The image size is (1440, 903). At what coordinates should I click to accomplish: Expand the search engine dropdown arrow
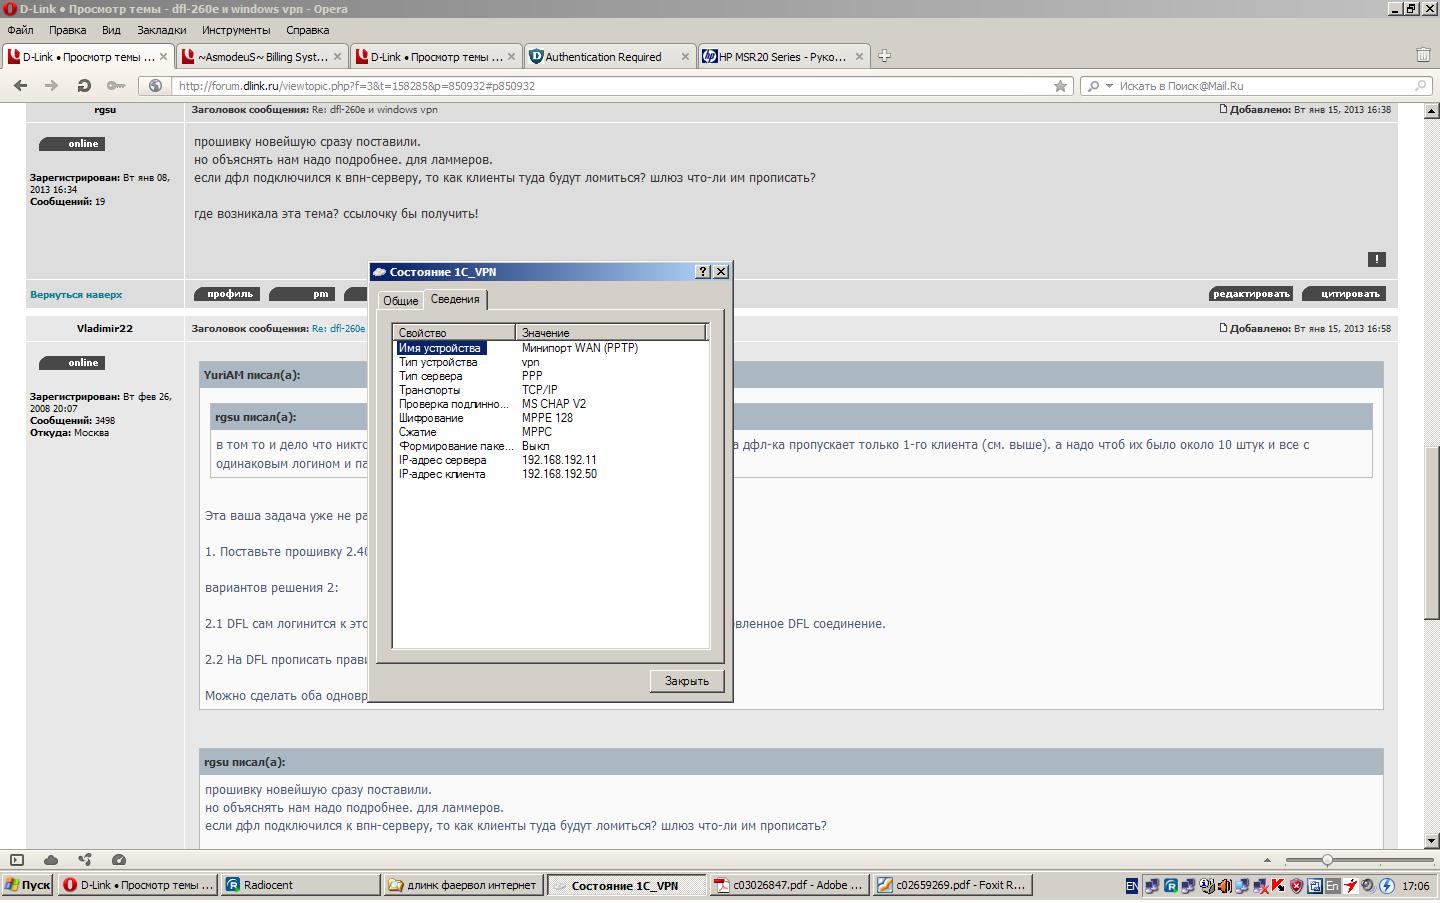1108,86
